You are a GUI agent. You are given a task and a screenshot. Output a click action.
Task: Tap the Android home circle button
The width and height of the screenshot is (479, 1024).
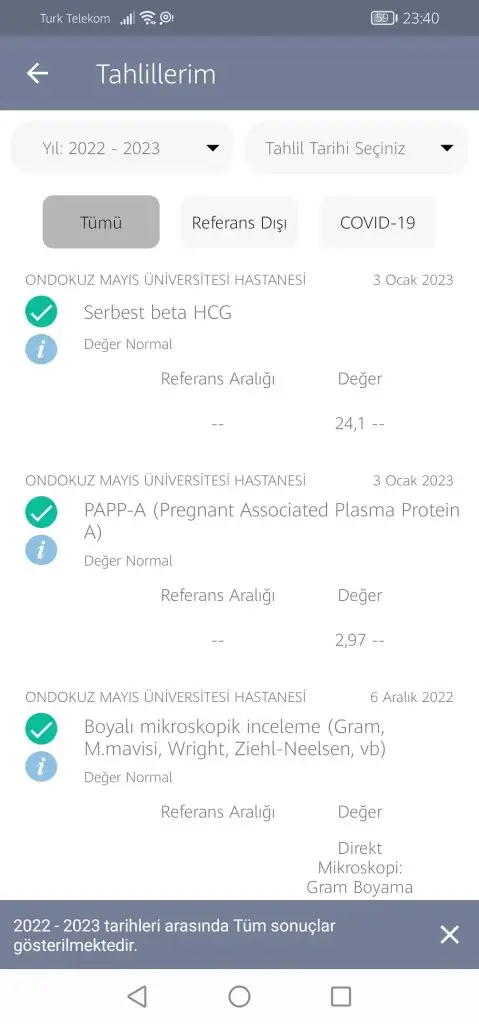[x=239, y=997]
